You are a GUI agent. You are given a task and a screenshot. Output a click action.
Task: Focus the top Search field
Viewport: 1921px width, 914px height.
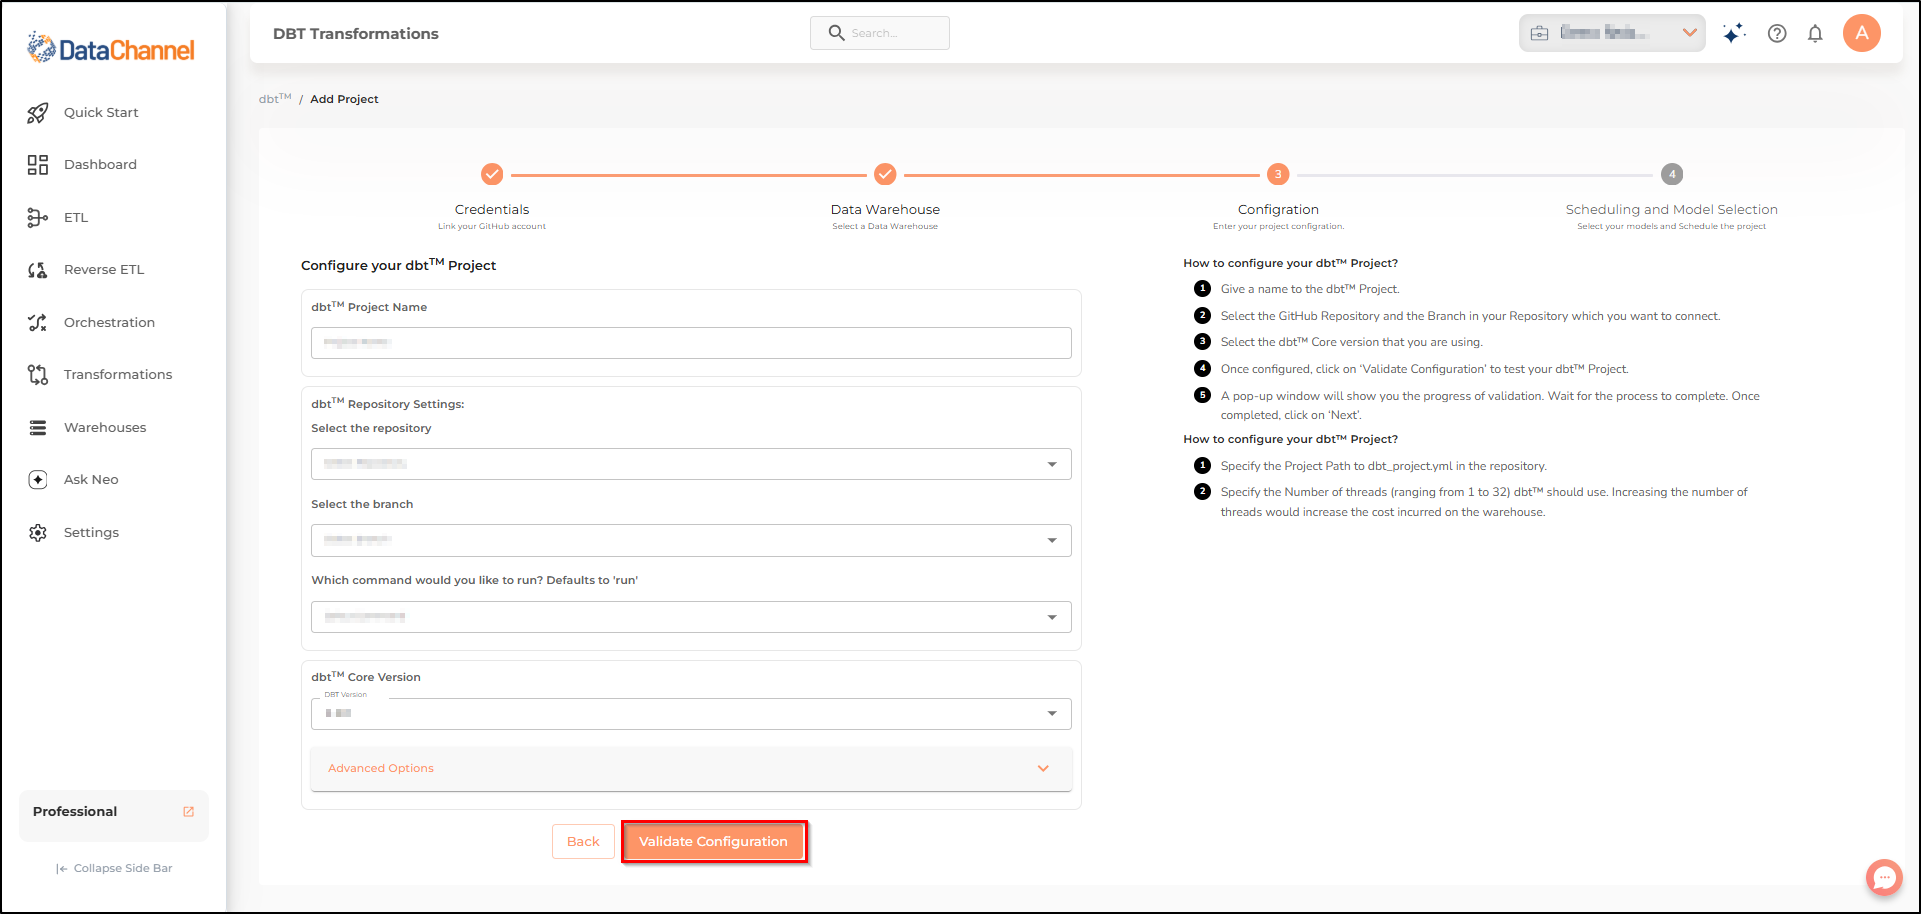(880, 33)
